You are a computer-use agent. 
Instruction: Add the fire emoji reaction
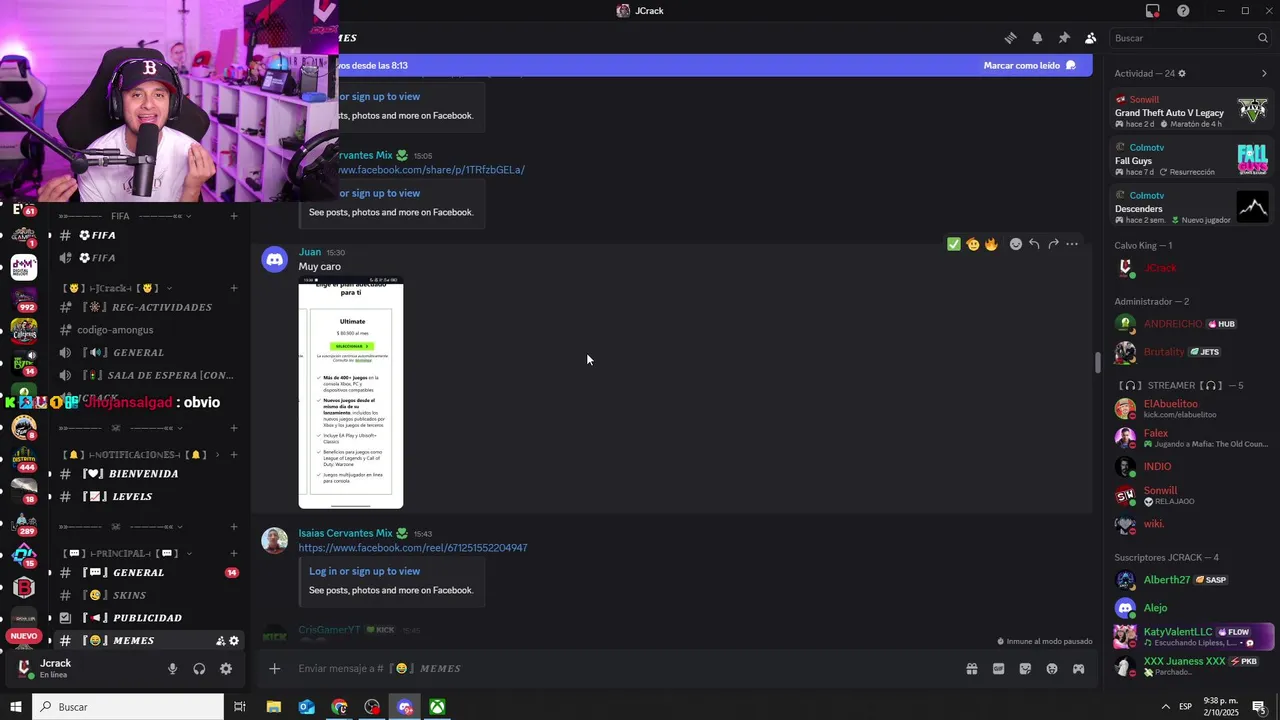tap(991, 244)
